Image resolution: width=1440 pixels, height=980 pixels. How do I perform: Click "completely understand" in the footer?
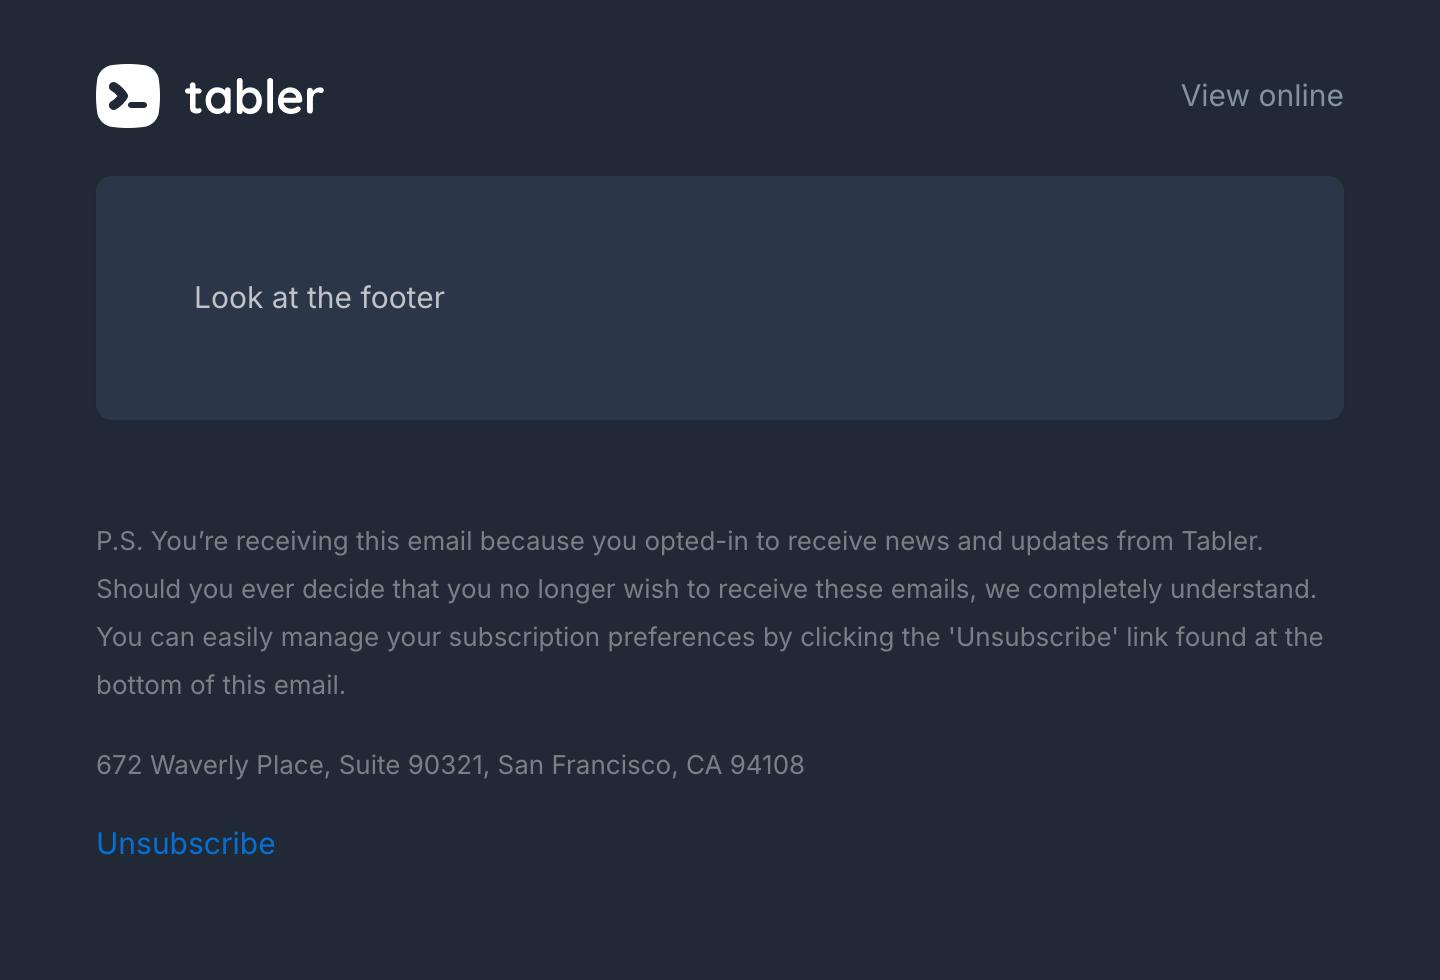point(1171,589)
